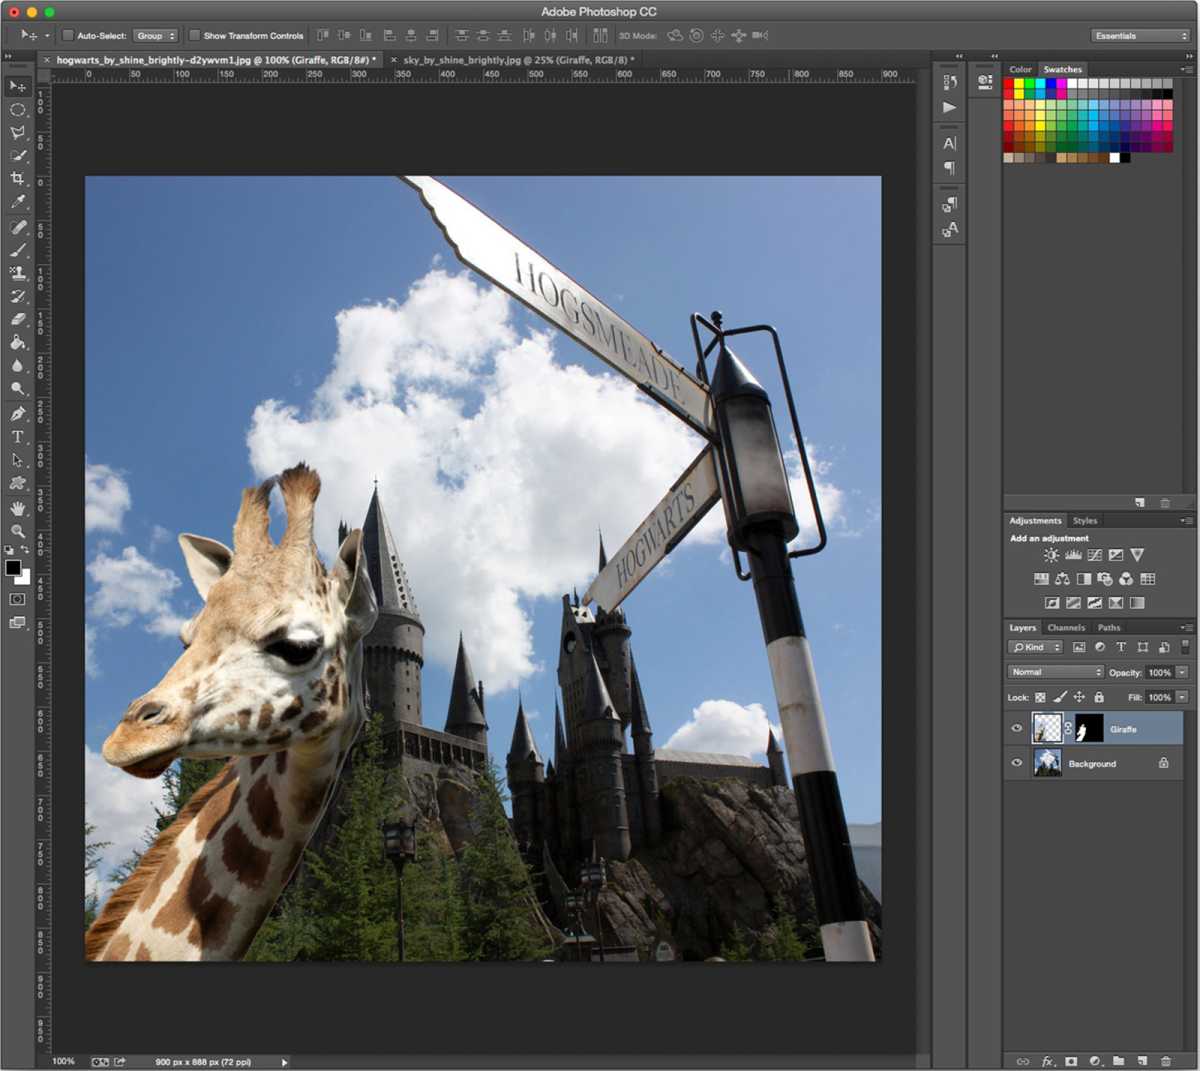The image size is (1200, 1071).
Task: Select the Hand tool
Action: click(18, 508)
